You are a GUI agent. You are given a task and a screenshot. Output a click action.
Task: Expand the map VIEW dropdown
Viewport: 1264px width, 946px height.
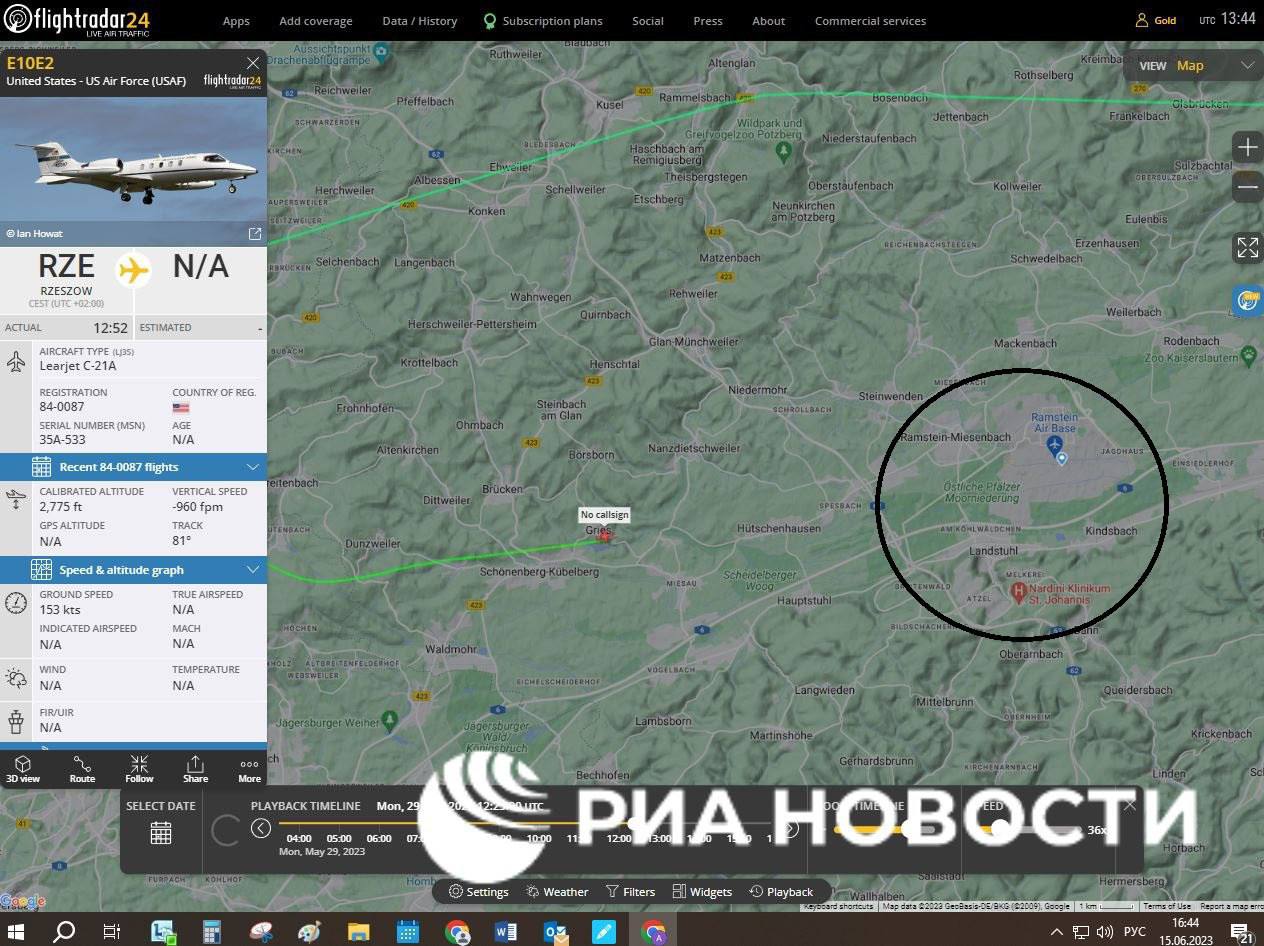tap(1247, 66)
